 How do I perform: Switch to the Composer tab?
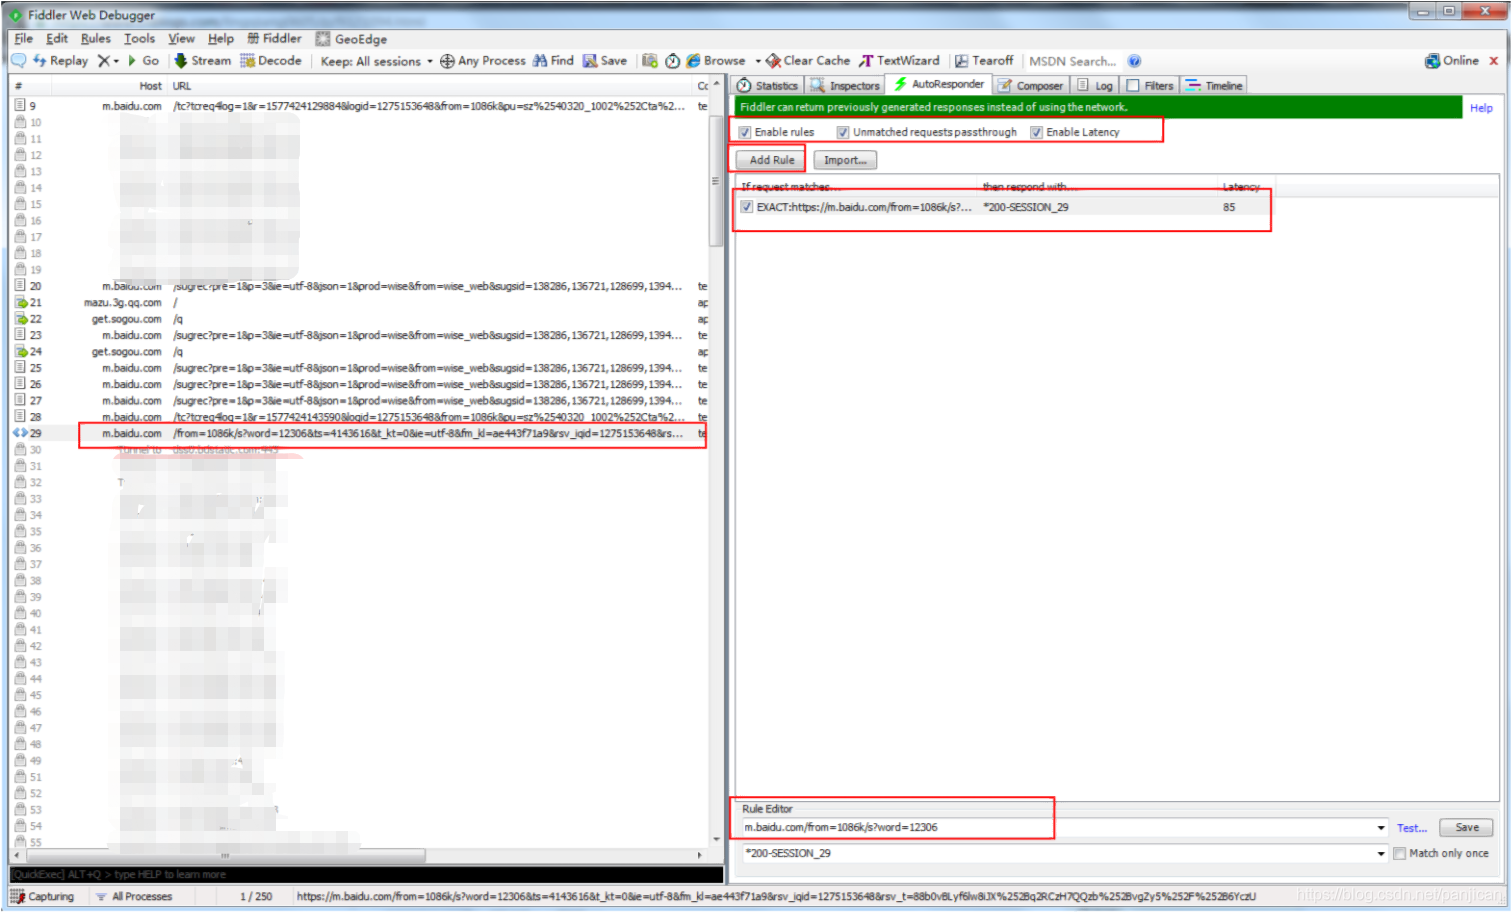1030,86
